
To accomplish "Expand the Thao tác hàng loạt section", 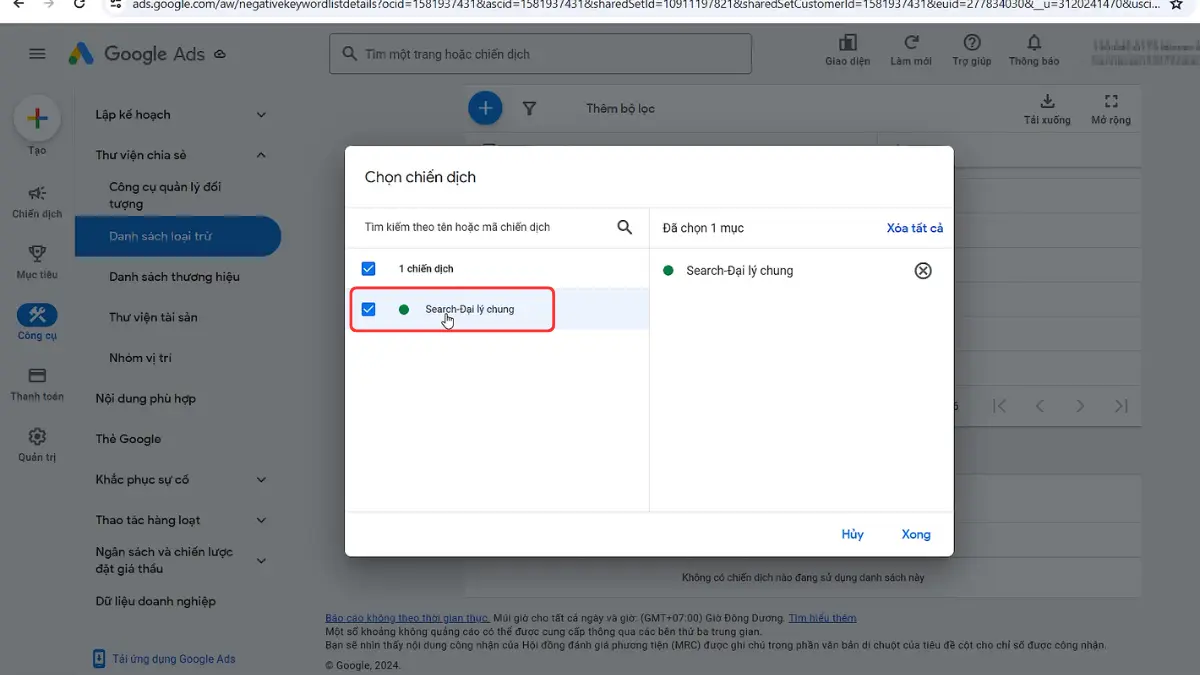I will pos(261,520).
